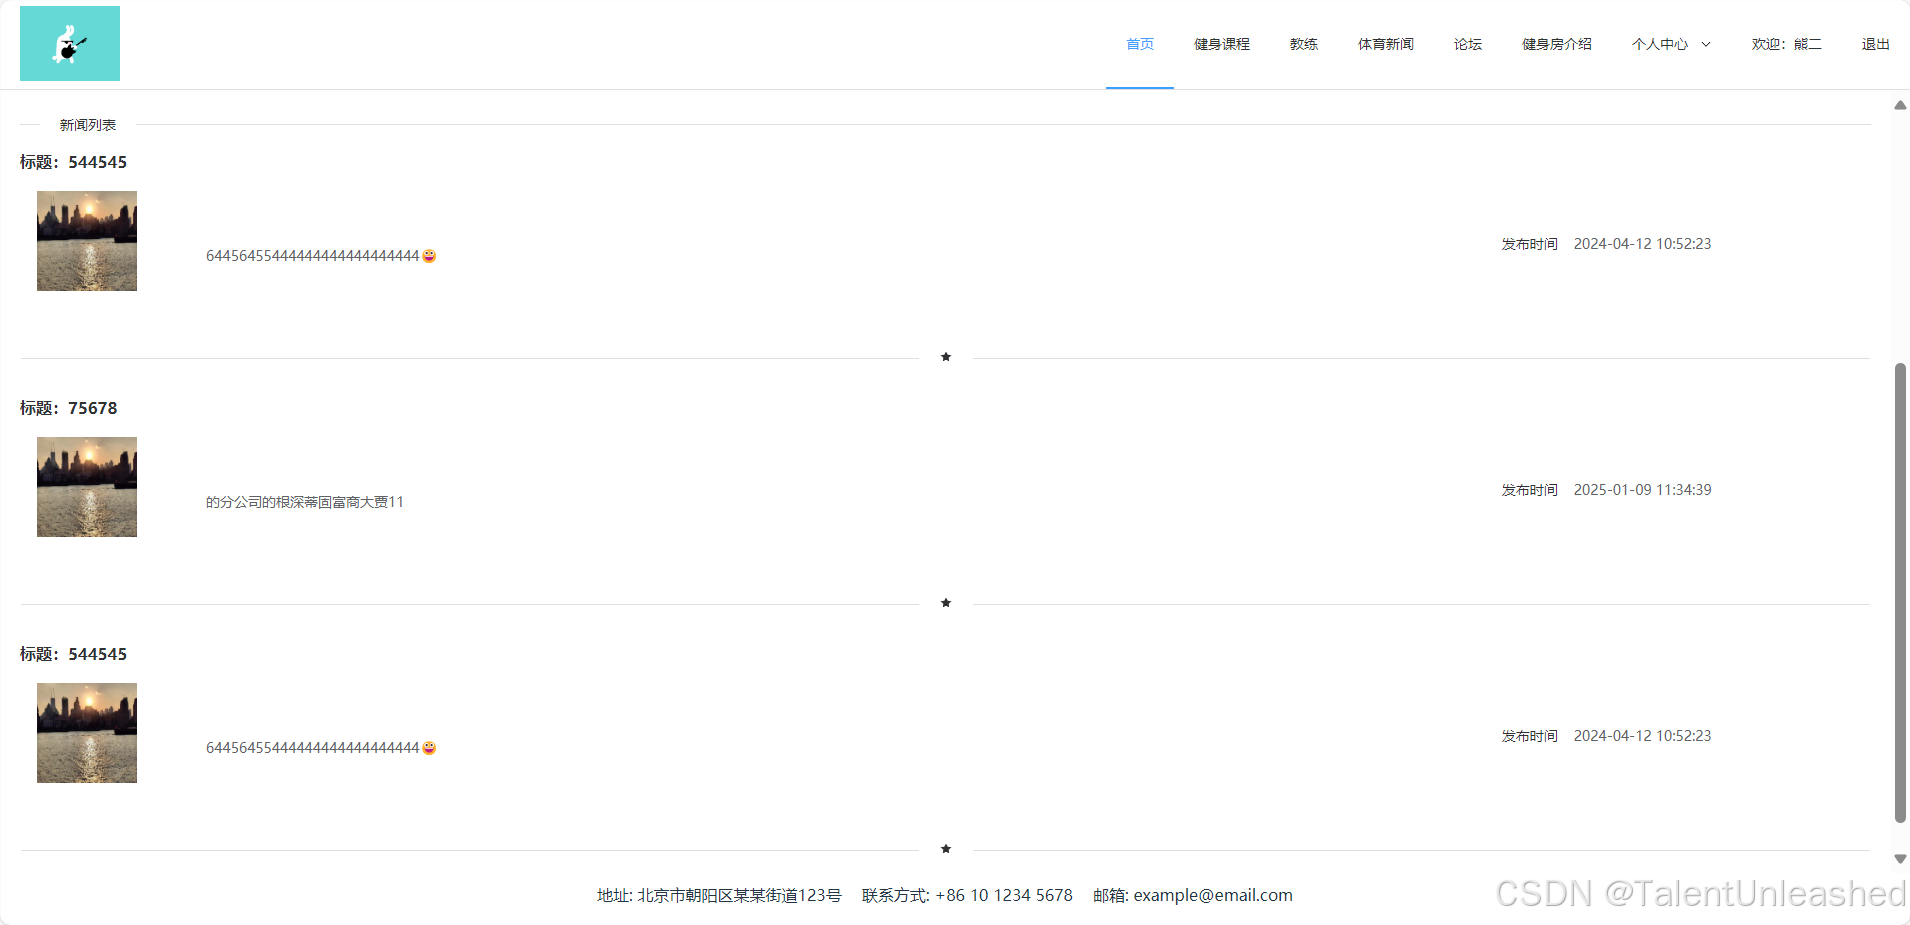Open thumbnail of first 544545 news item
The height and width of the screenshot is (925, 1910).
click(x=87, y=241)
